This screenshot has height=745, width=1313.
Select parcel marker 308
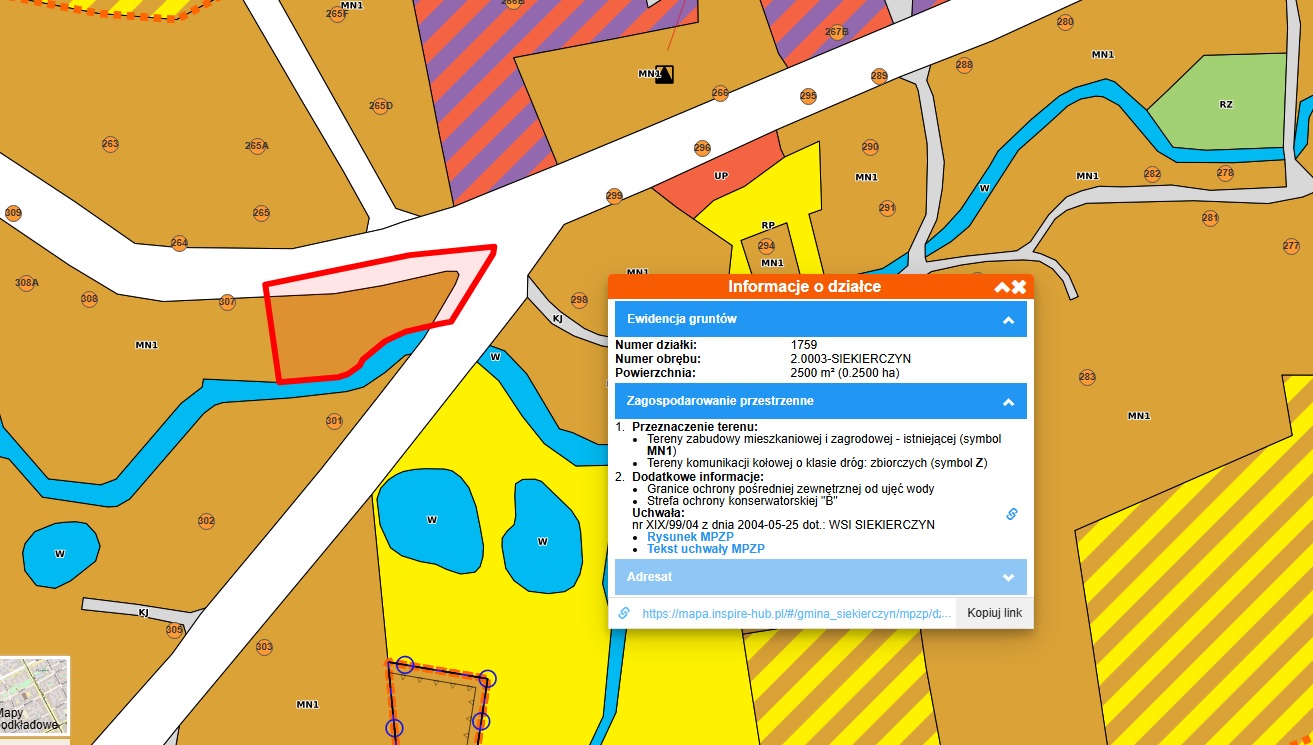pyautogui.click(x=89, y=299)
